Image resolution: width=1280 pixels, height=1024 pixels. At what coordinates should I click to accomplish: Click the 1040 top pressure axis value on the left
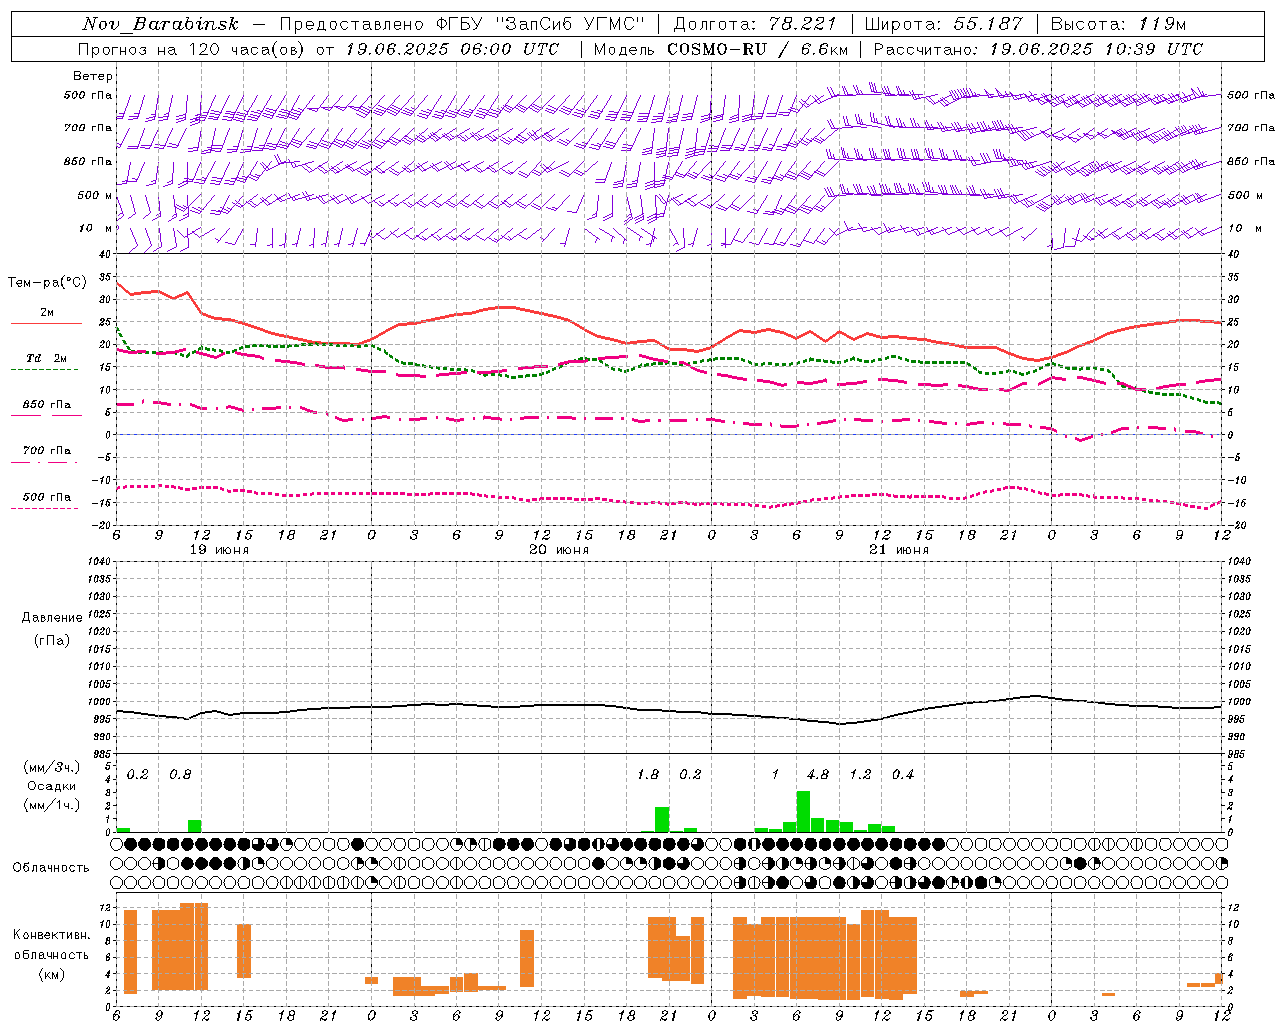coord(101,561)
